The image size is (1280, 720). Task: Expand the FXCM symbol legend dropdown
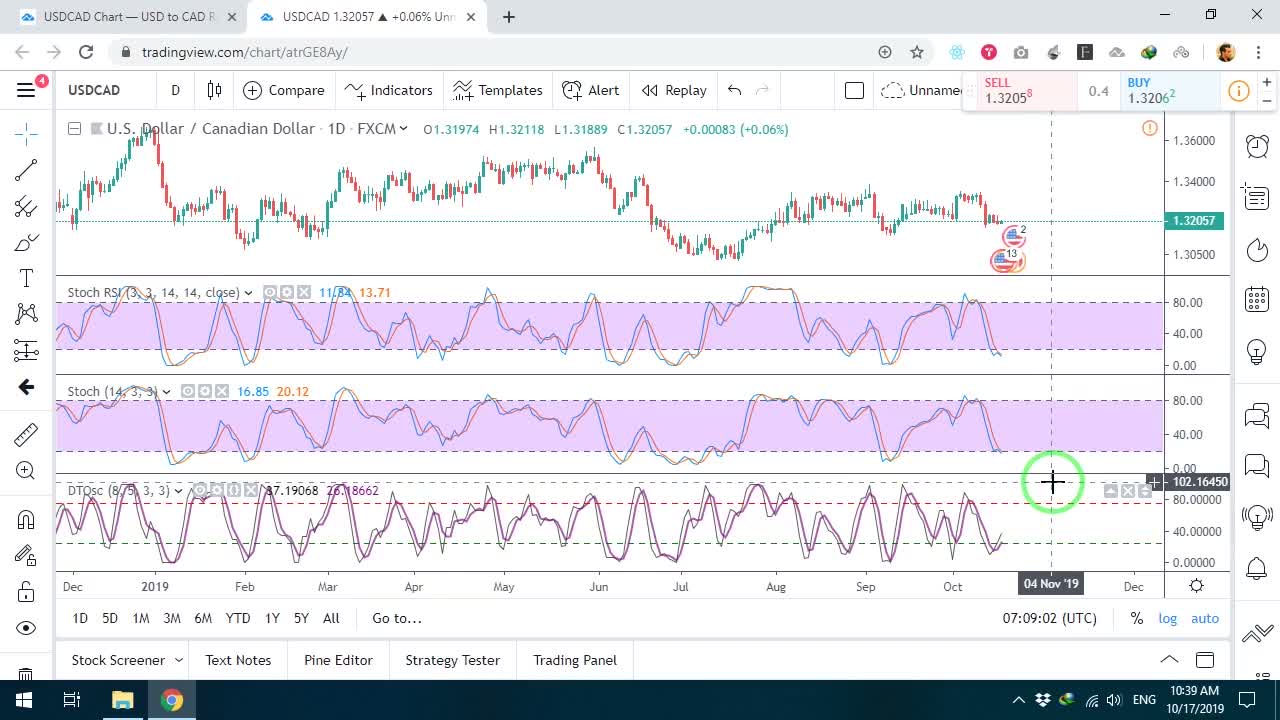(403, 129)
